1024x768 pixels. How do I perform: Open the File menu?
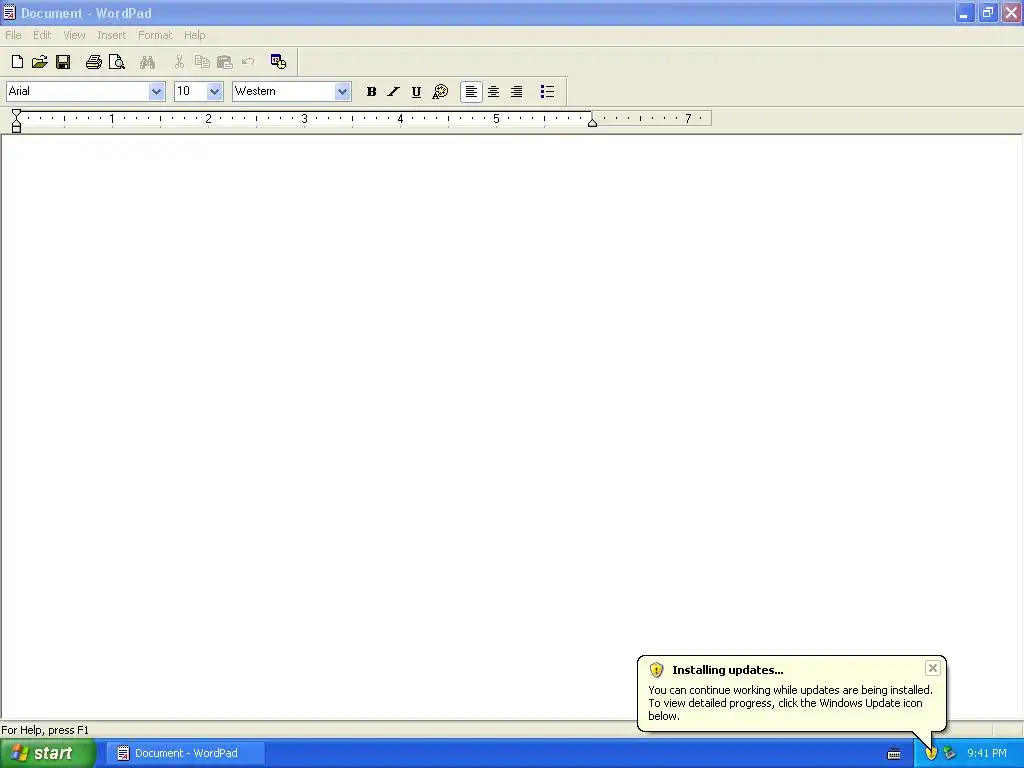13,35
